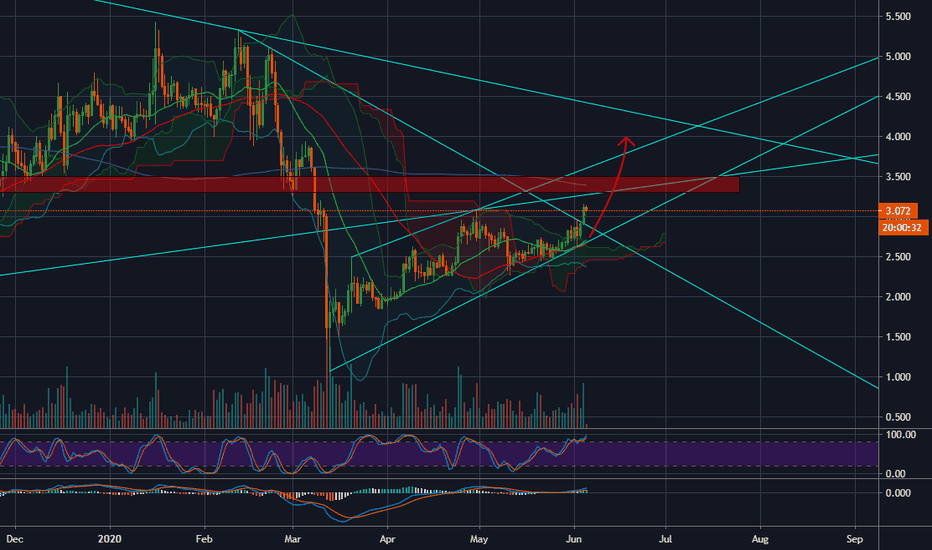932x550 pixels.
Task: Click the Jul label on time axis
Action: pyautogui.click(x=665, y=539)
